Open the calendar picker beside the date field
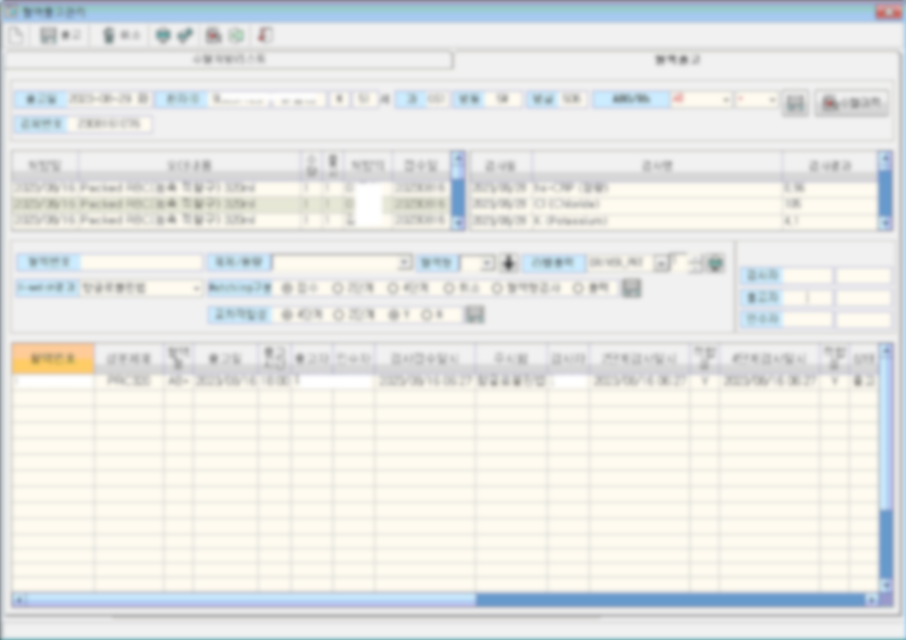Screen dimensions: 906x640 (143, 99)
